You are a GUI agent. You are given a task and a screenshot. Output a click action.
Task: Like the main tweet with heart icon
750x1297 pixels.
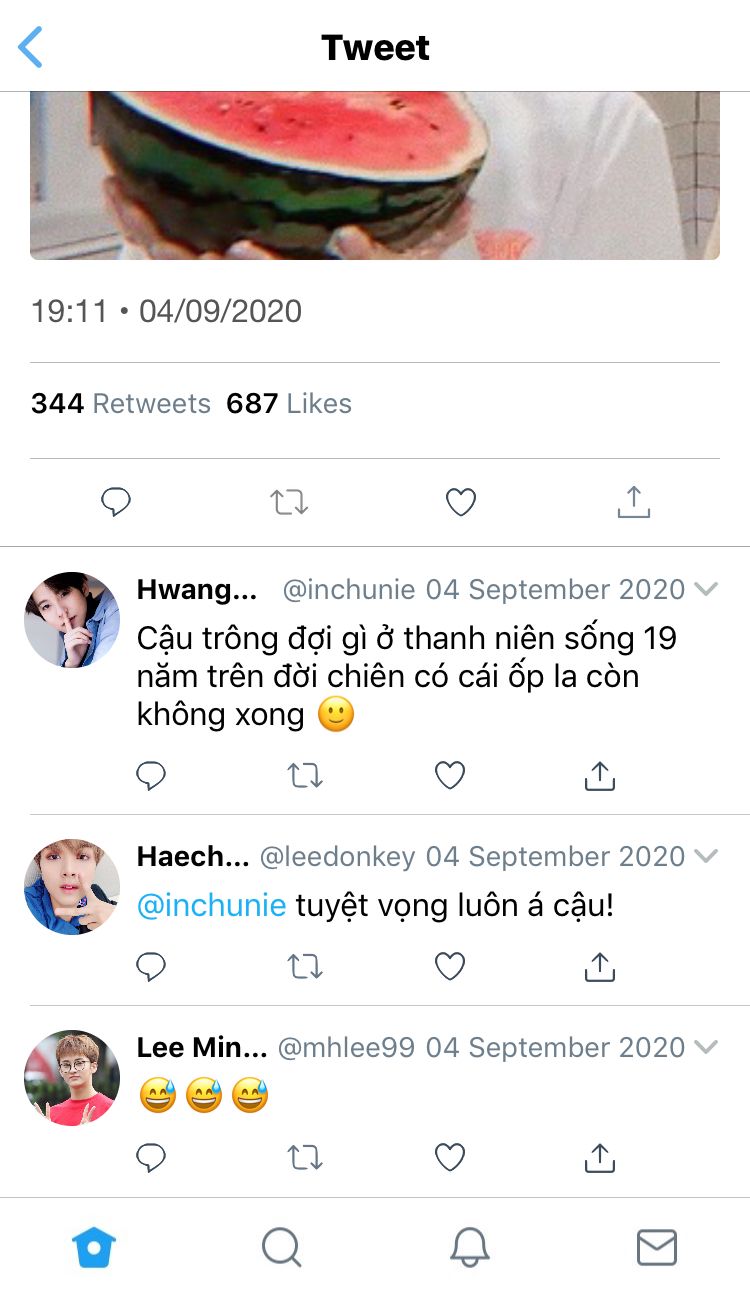tap(460, 502)
